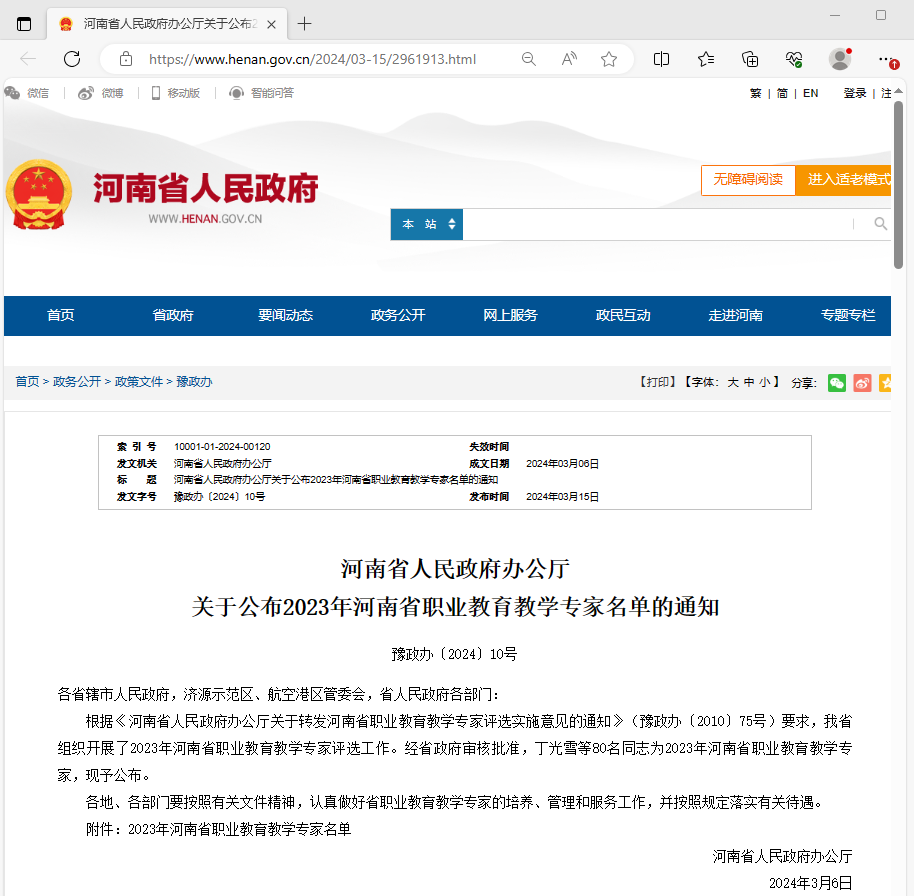This screenshot has width=914, height=896.
Task: Add this page to browser favorites
Action: [609, 59]
